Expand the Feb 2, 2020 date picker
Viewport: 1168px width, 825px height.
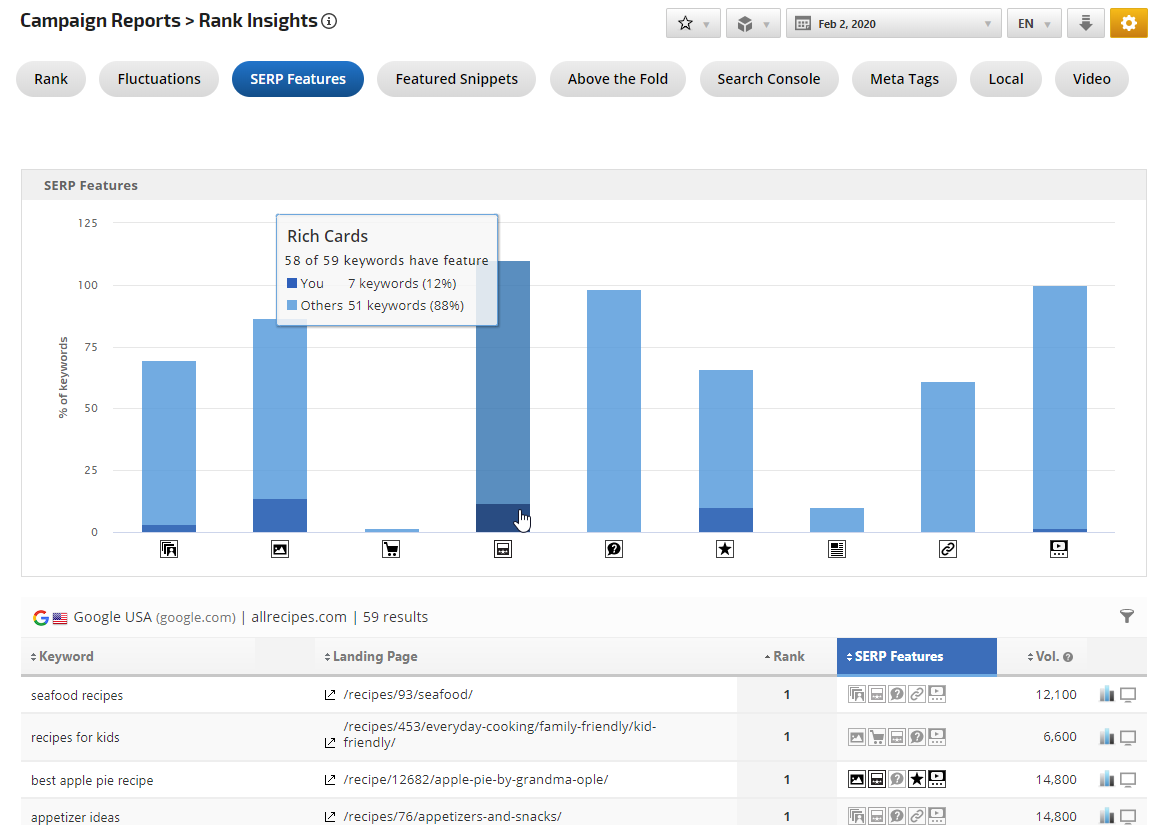pos(893,23)
